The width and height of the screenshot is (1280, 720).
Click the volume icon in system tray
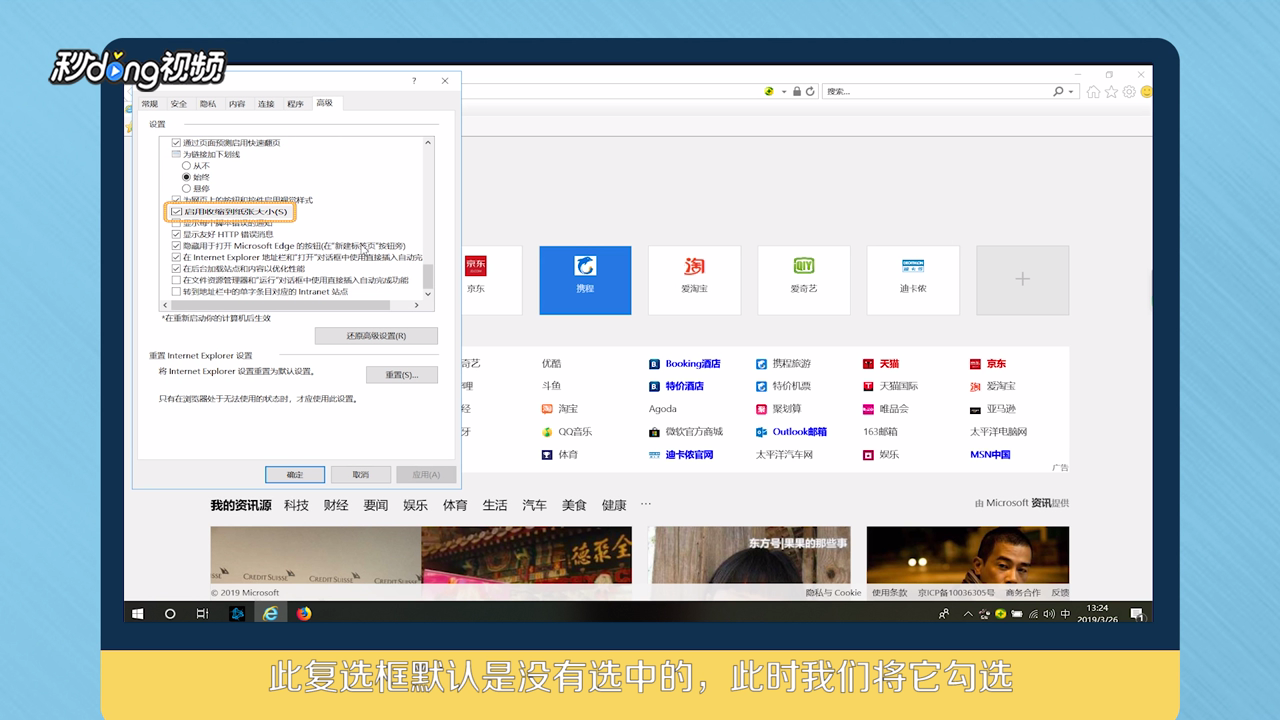1049,614
